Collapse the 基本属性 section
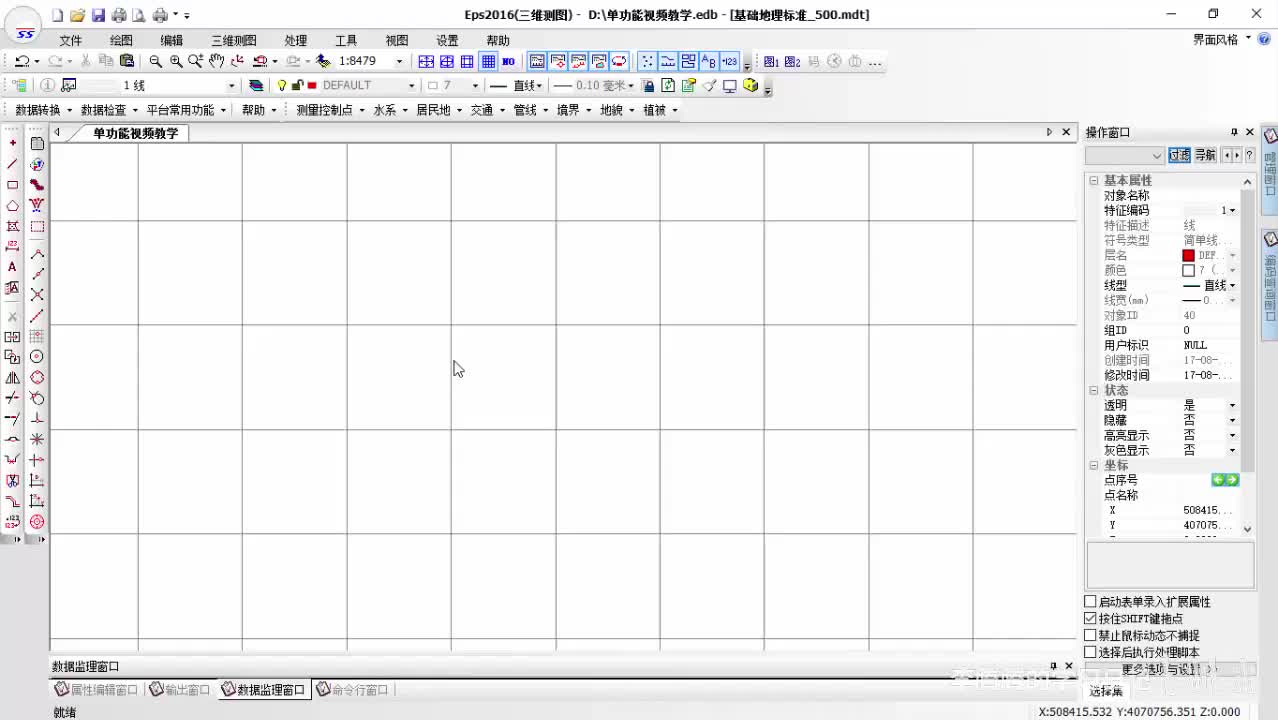 pyautogui.click(x=1094, y=181)
